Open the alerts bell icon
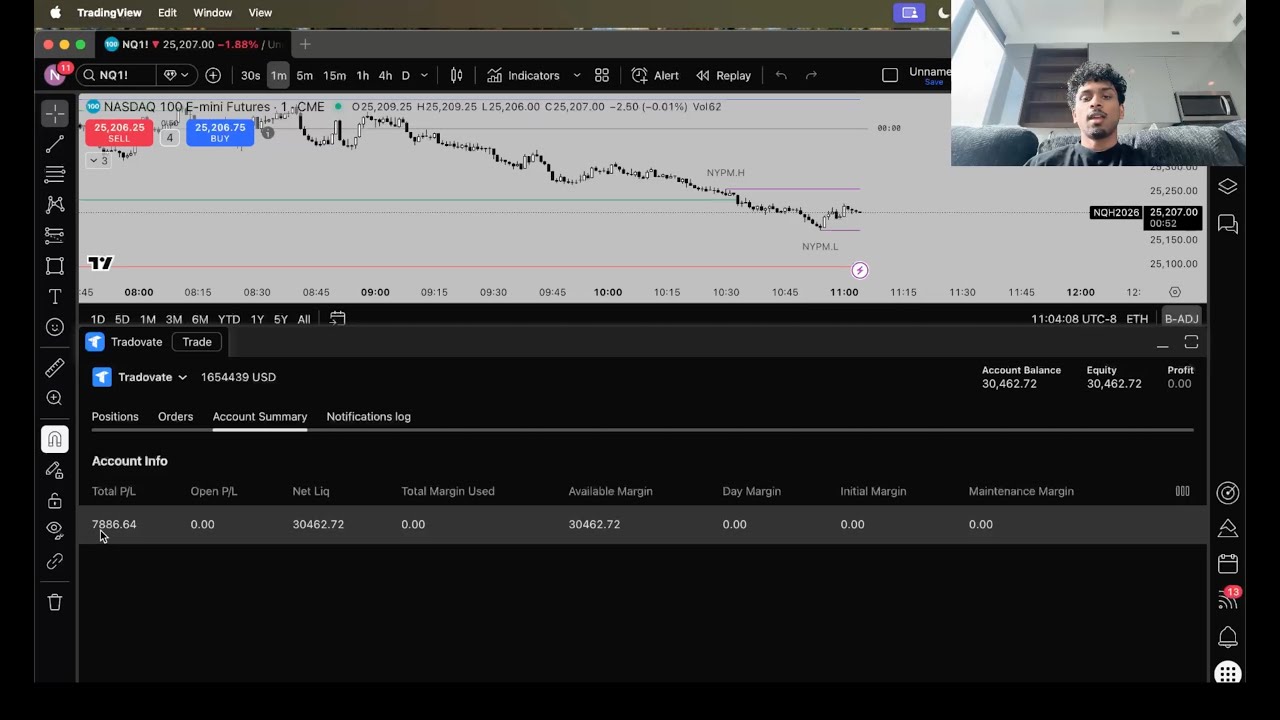 [x=1228, y=637]
